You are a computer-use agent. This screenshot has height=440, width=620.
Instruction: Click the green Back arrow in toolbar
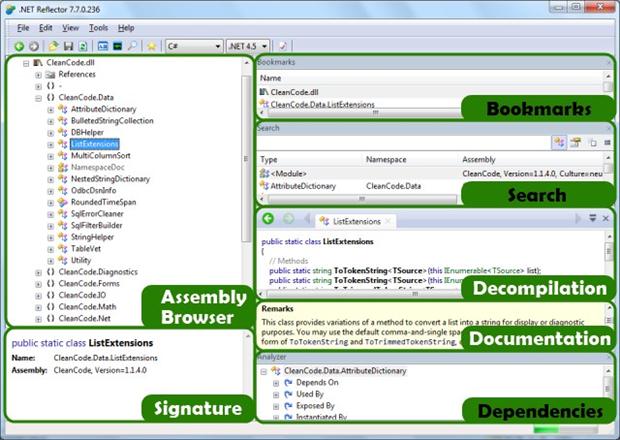pyautogui.click(x=19, y=46)
